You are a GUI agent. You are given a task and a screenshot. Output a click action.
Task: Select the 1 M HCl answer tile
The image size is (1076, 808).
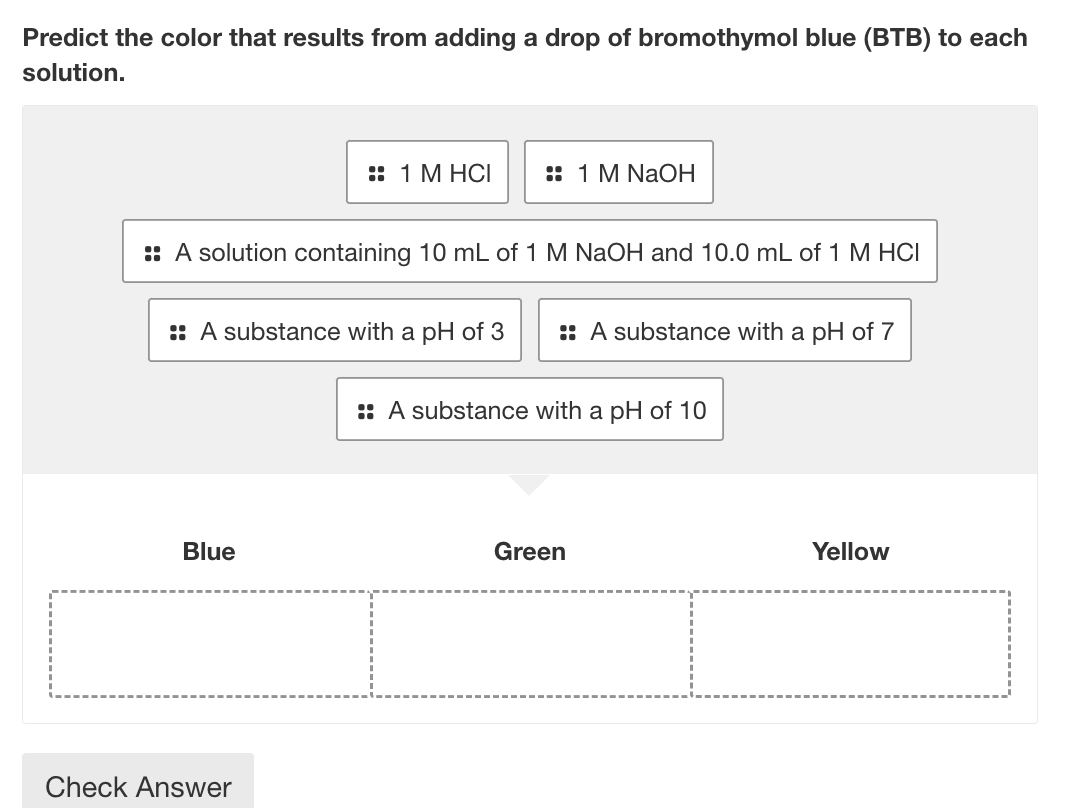pyautogui.click(x=427, y=172)
